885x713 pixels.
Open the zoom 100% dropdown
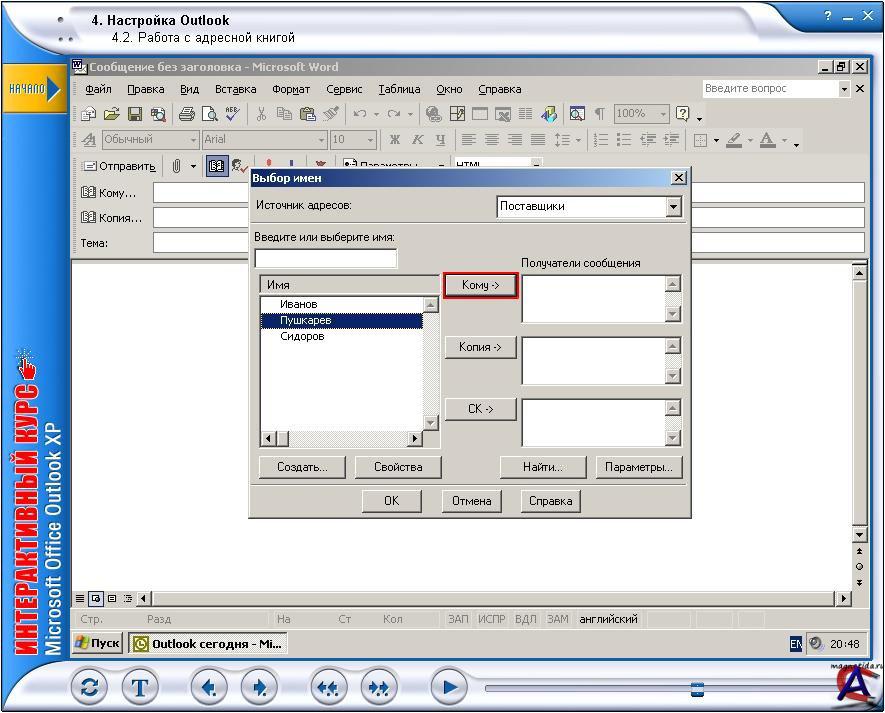[662, 114]
